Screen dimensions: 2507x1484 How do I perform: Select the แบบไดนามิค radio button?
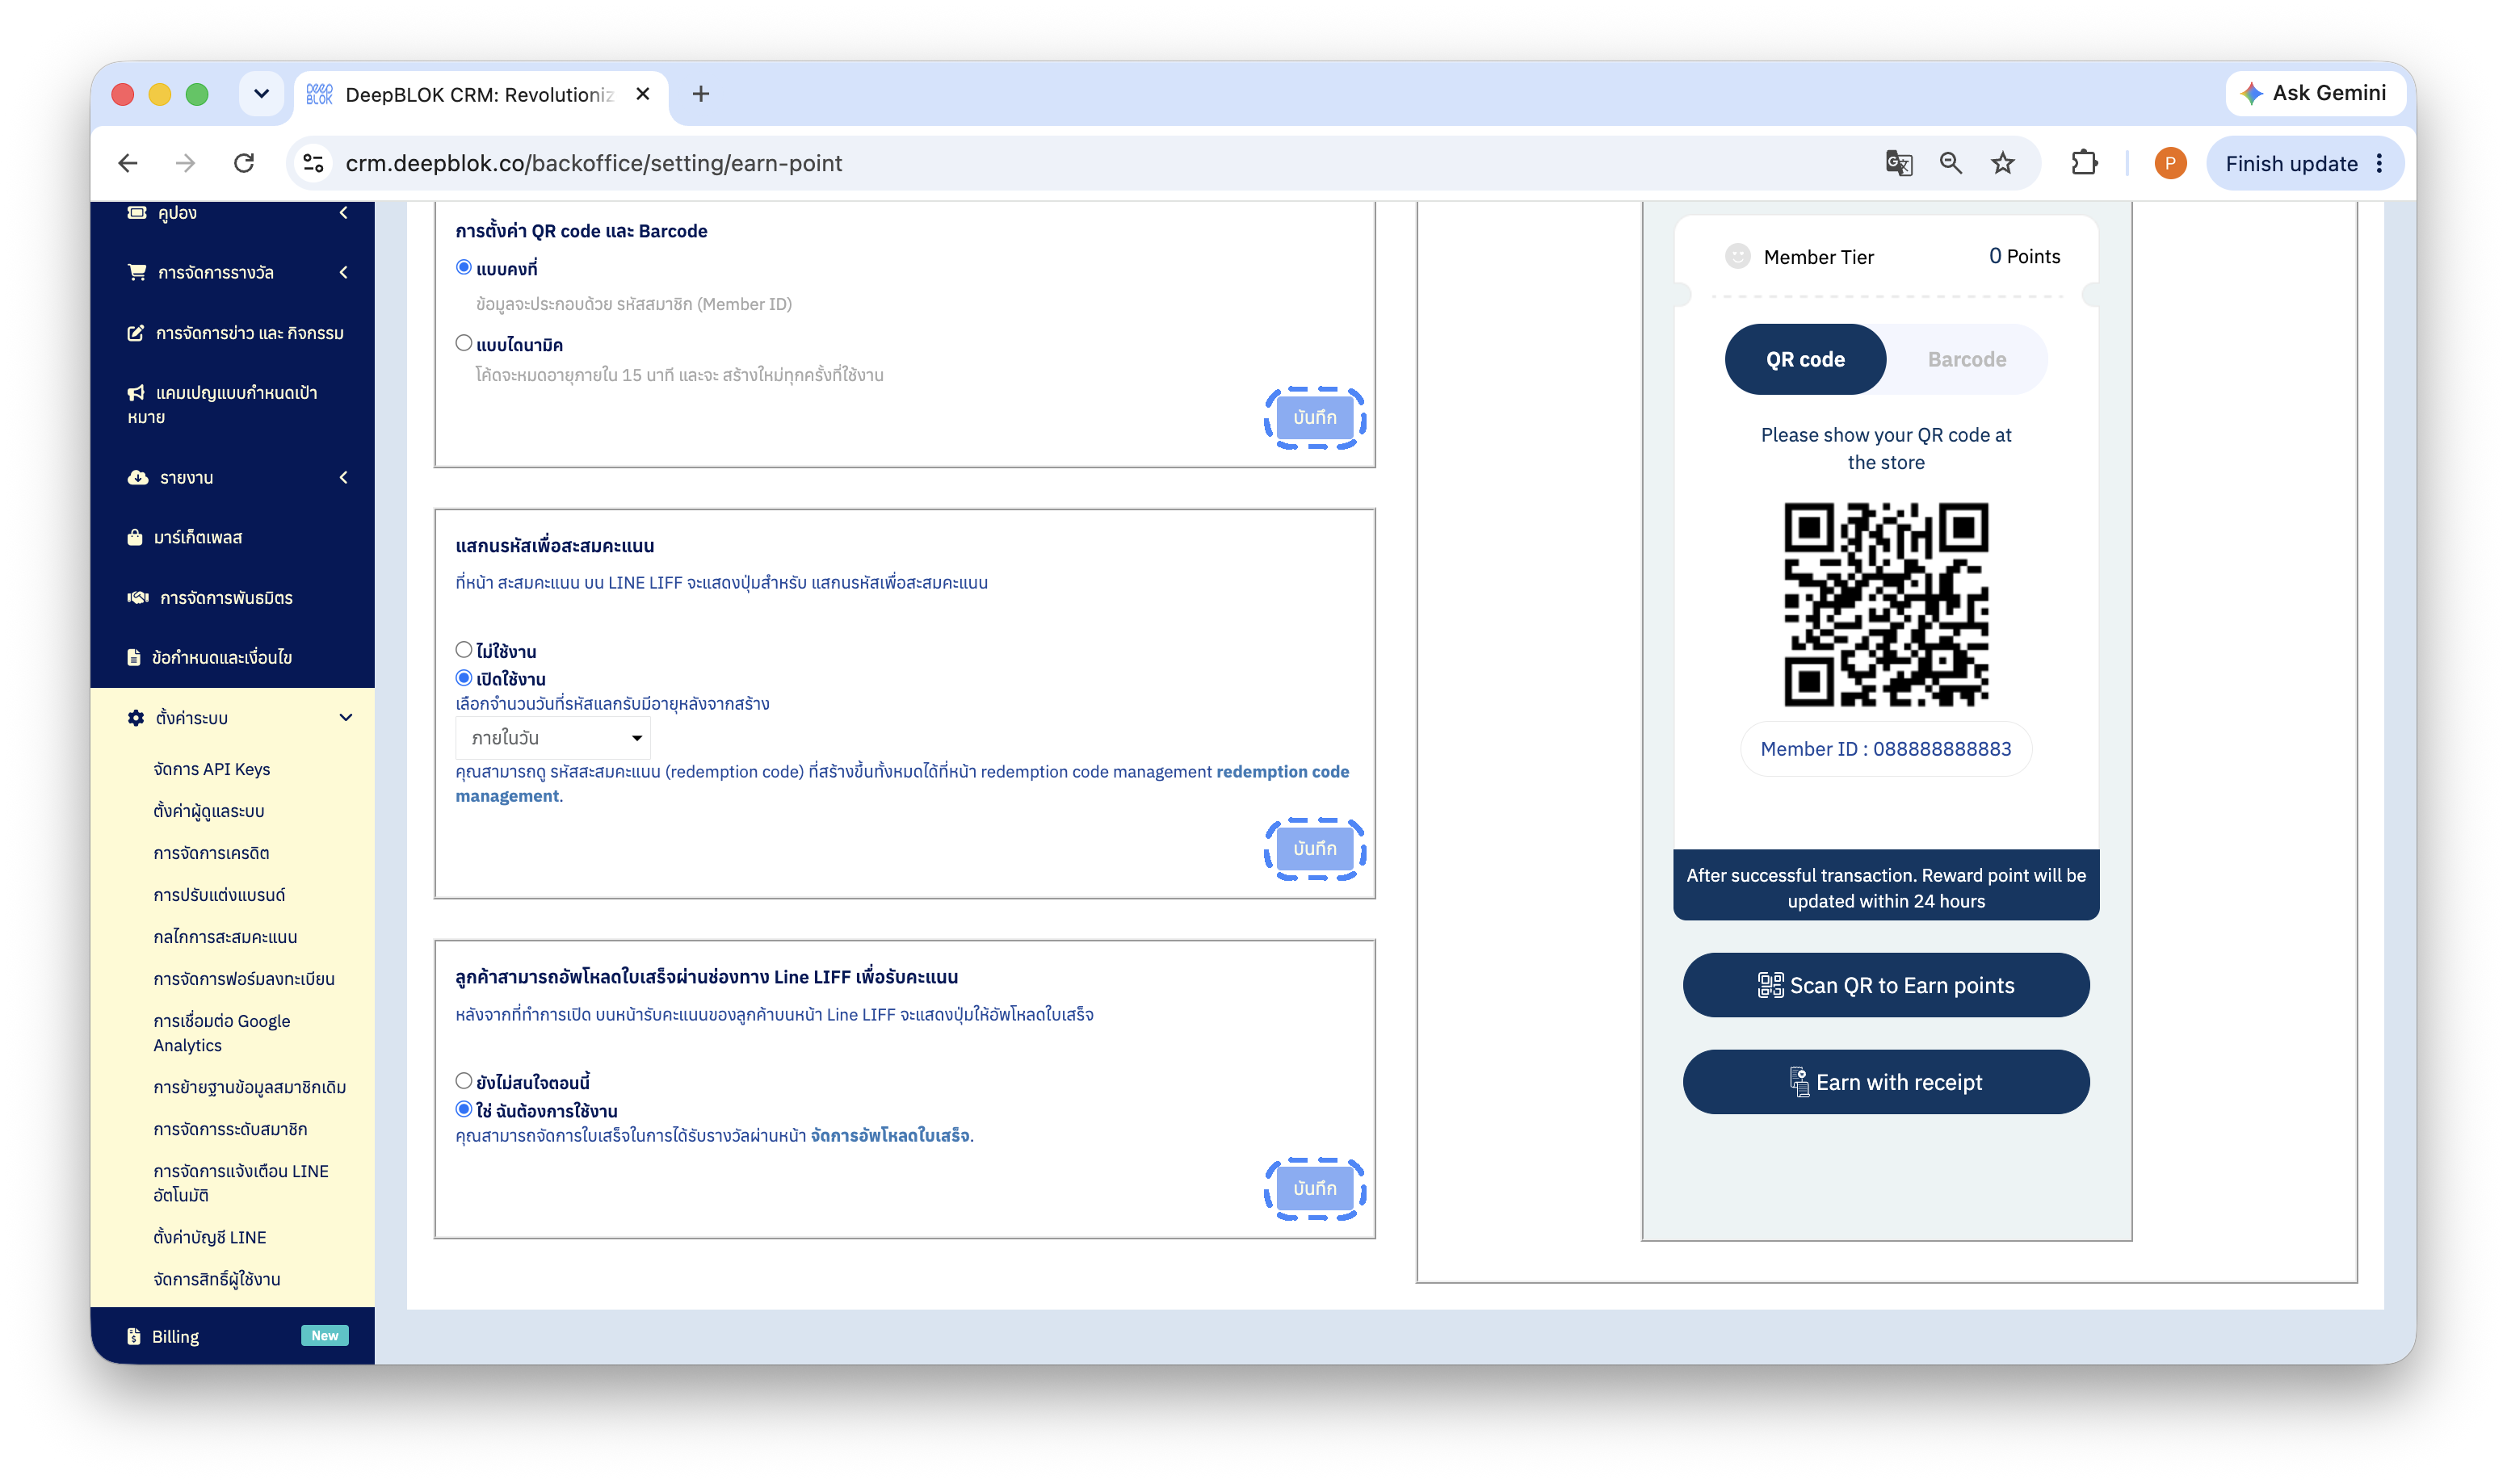coord(464,343)
